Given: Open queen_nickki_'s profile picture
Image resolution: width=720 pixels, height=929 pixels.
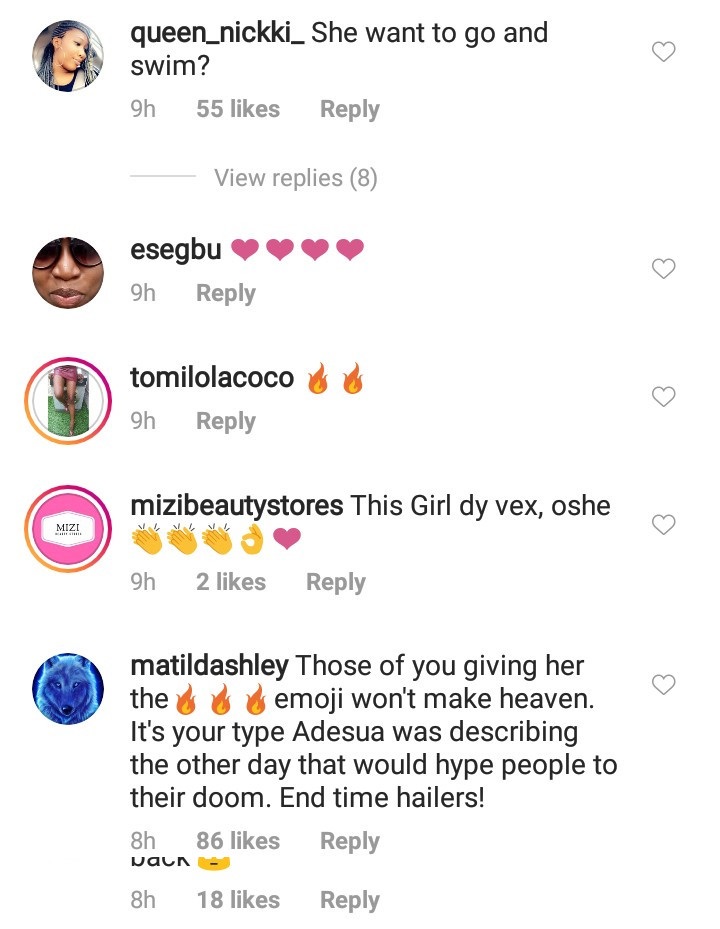Looking at the screenshot, I should click(x=68, y=56).
